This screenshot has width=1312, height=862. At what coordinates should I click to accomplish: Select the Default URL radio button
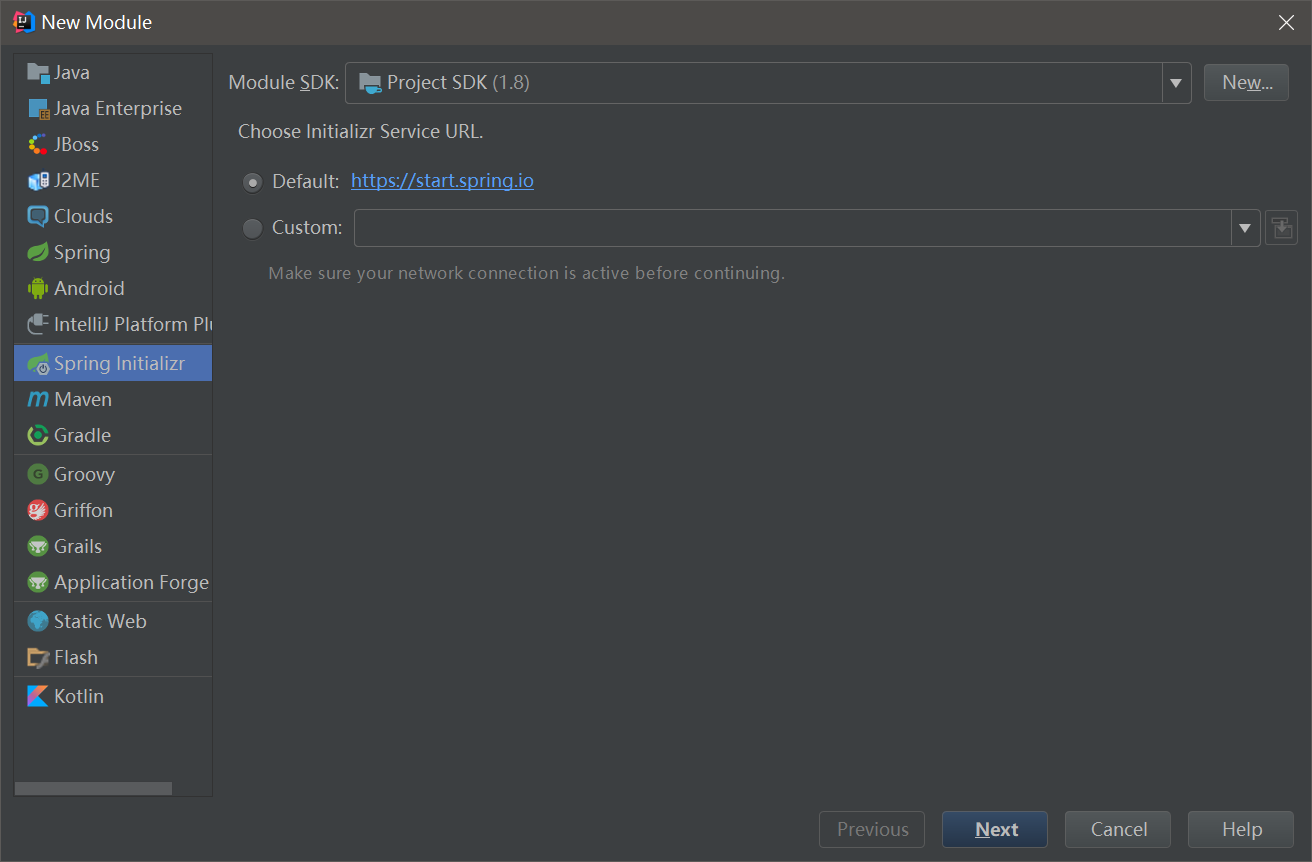pyautogui.click(x=253, y=182)
